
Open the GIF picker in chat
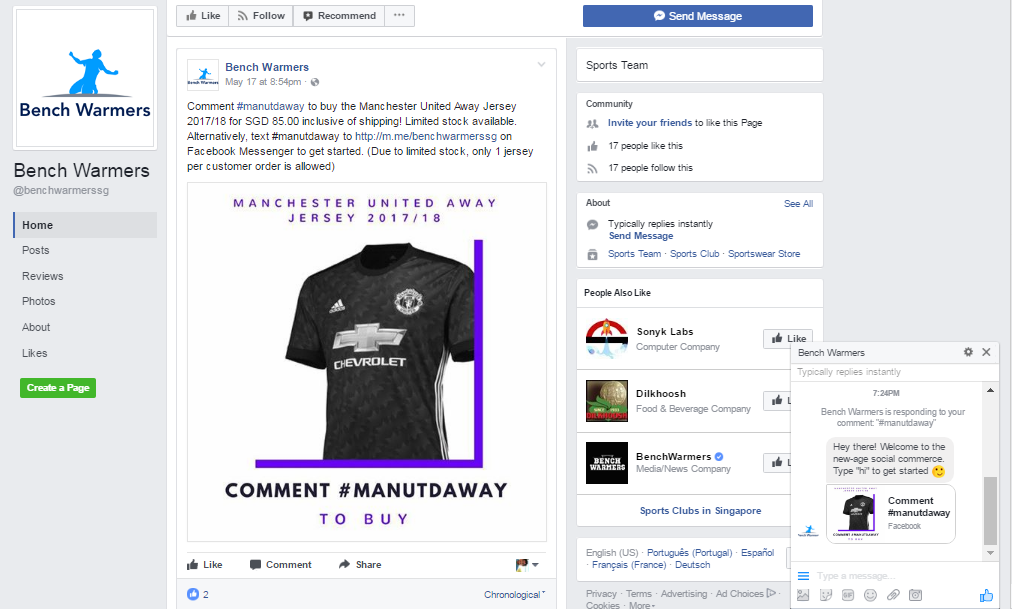click(x=848, y=595)
